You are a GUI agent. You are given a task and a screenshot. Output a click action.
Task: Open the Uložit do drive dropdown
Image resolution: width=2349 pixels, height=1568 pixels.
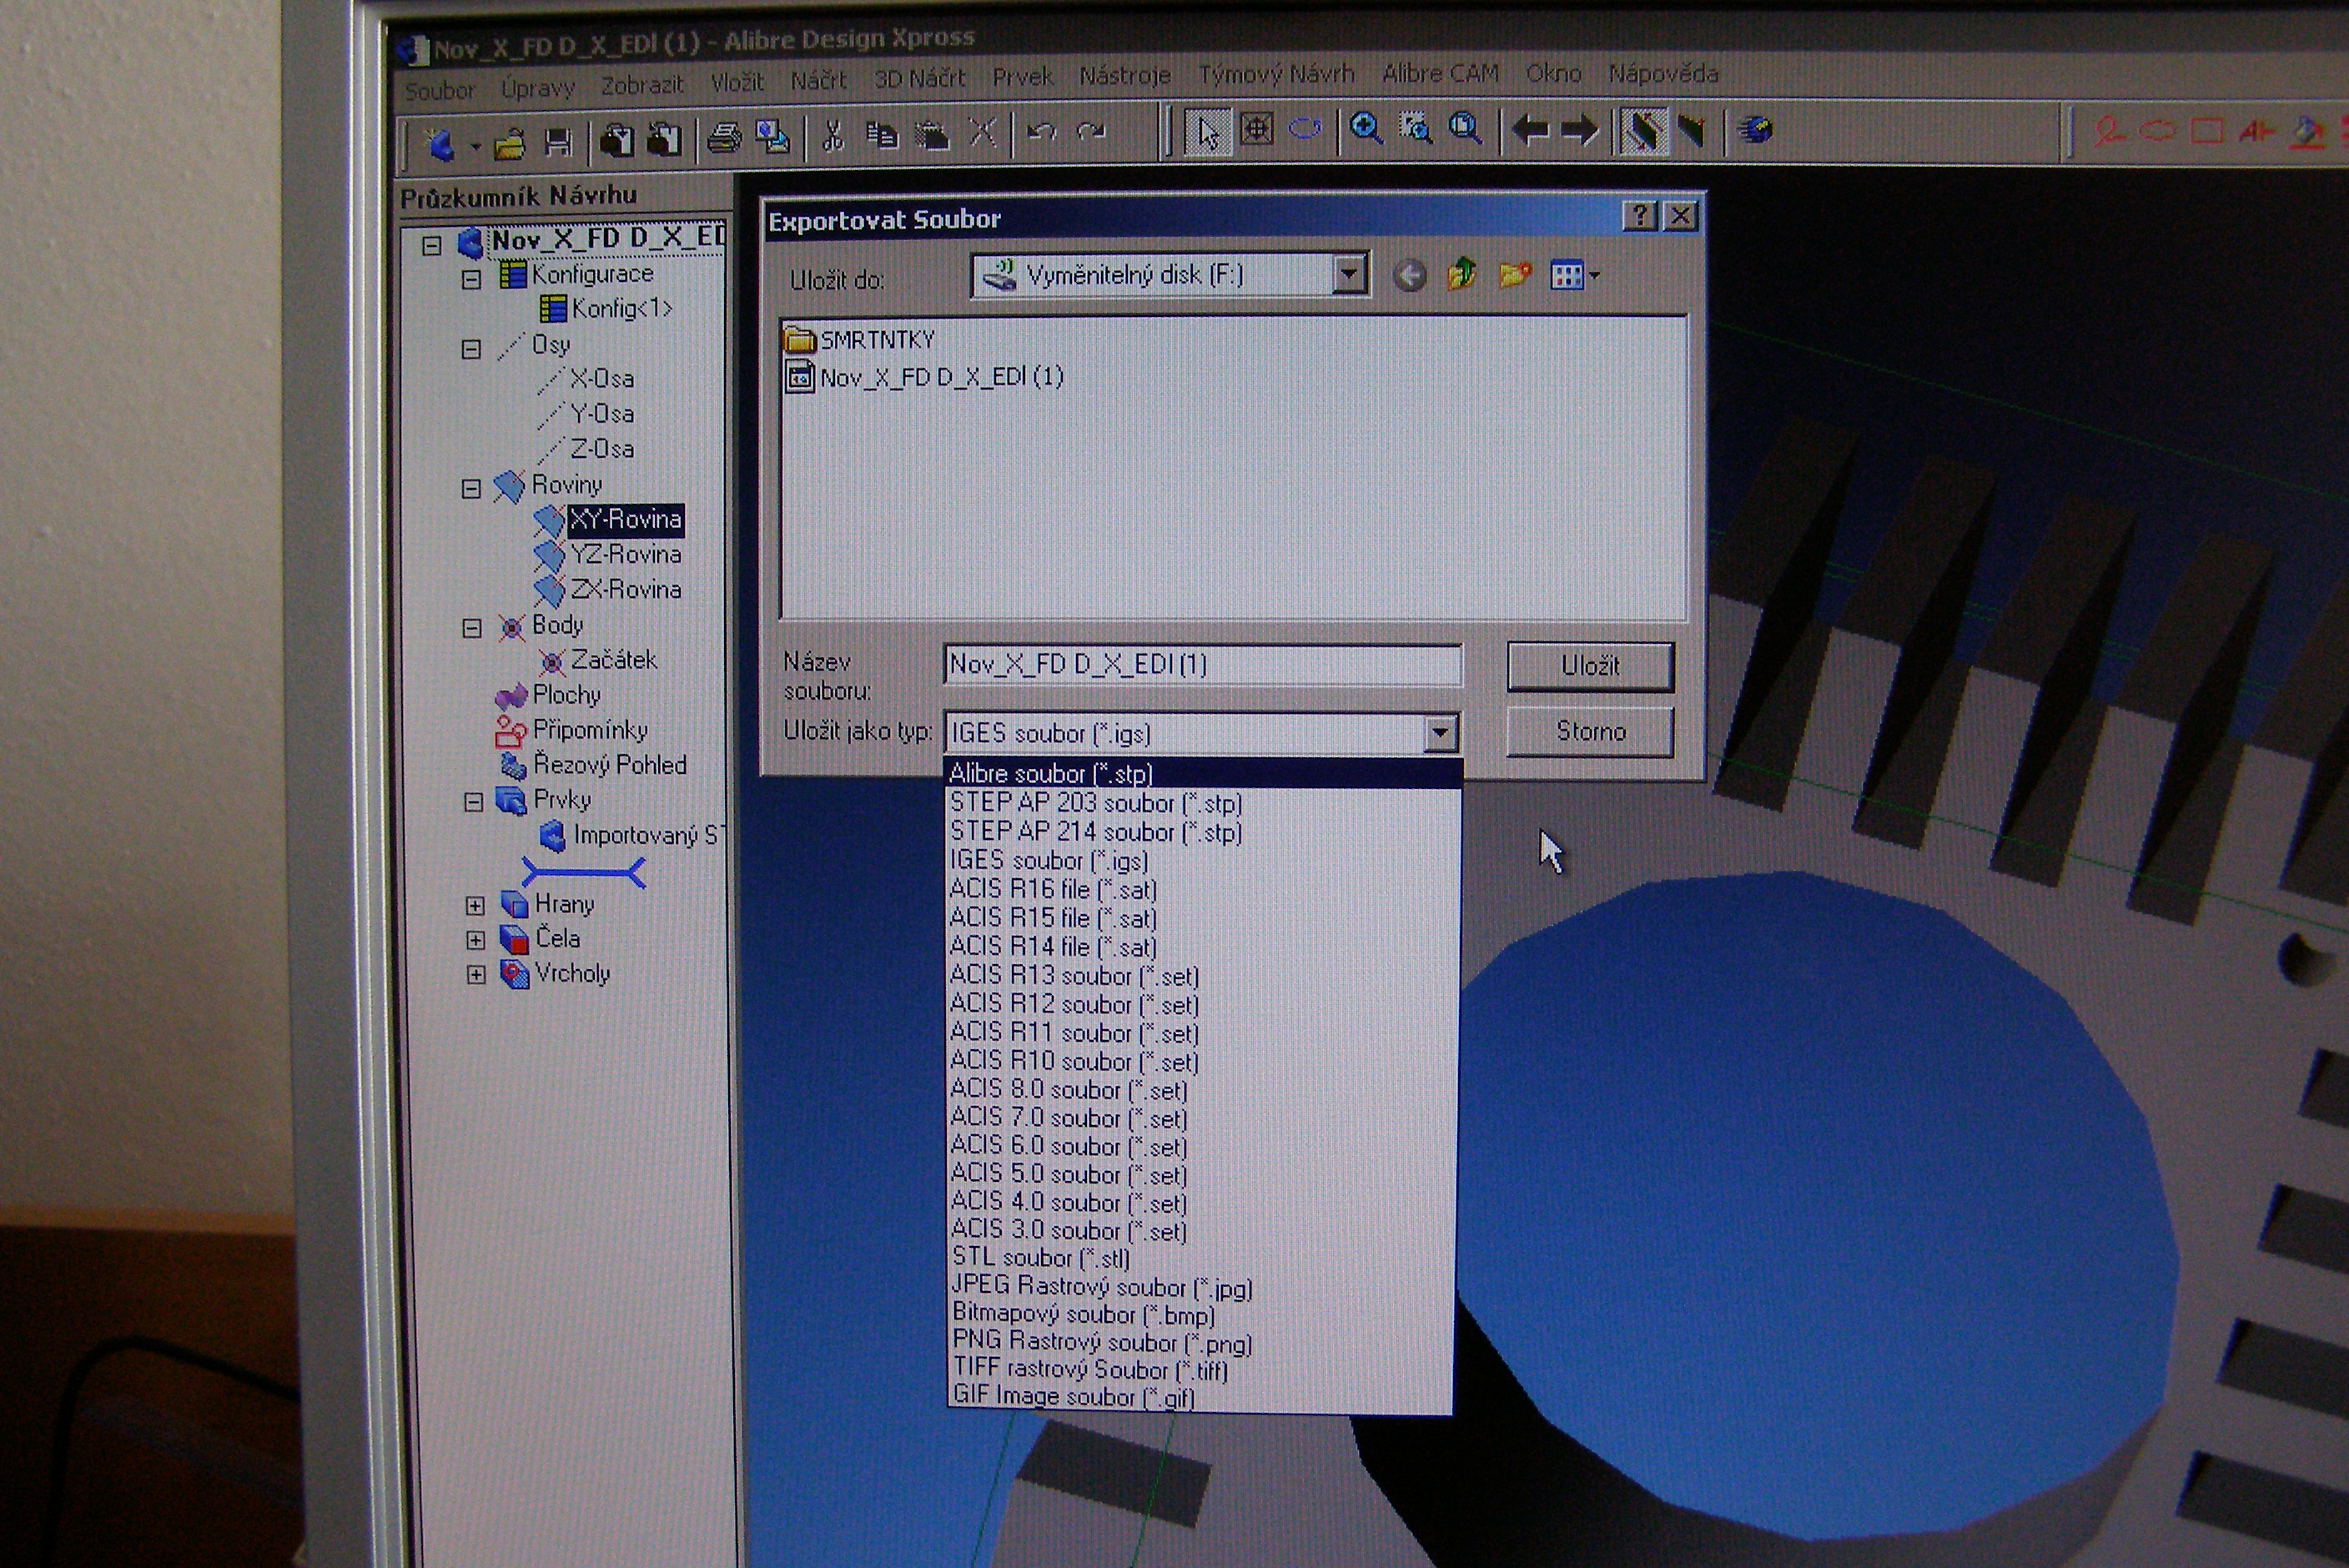(1348, 273)
